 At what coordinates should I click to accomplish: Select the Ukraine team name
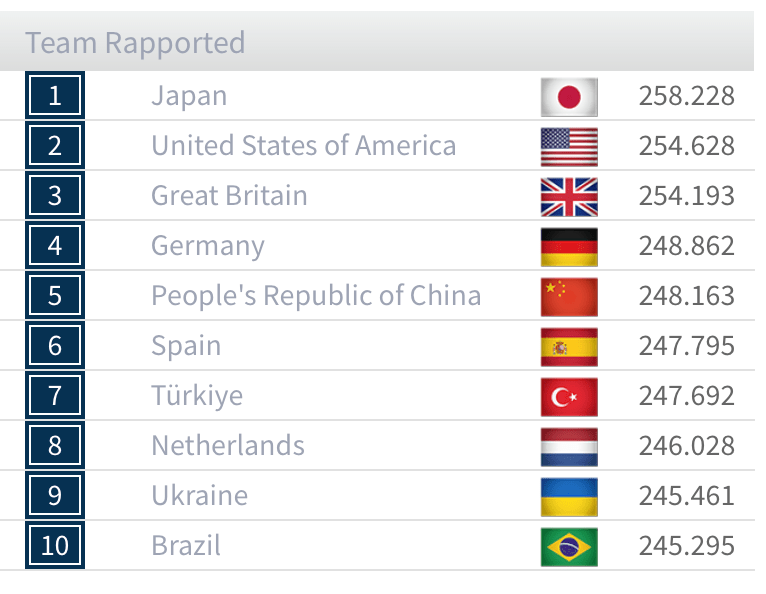[x=199, y=496]
